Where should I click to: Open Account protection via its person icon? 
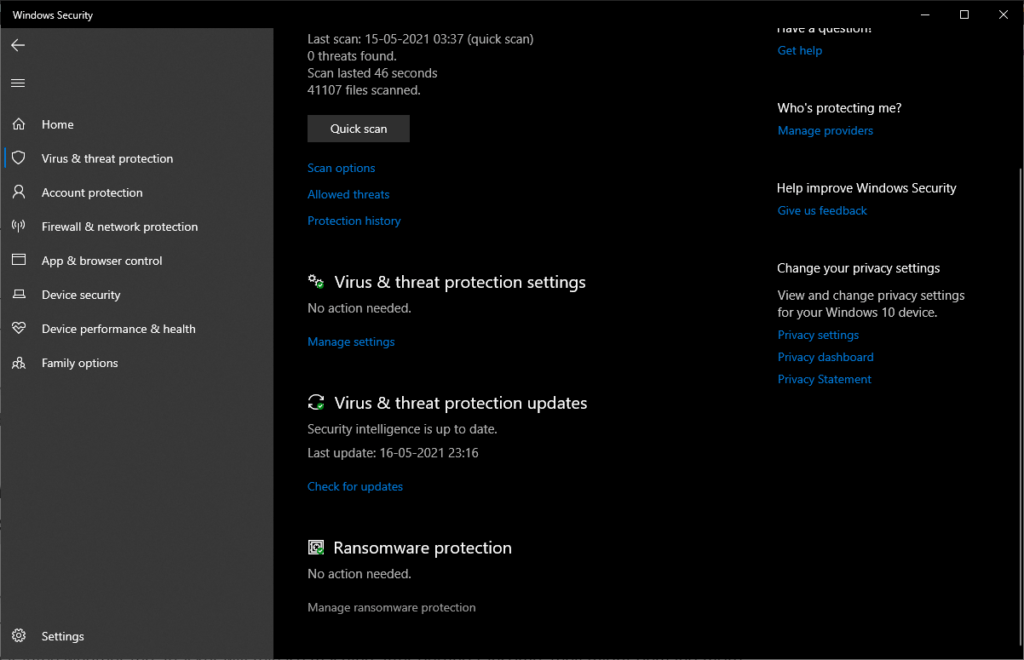click(18, 192)
